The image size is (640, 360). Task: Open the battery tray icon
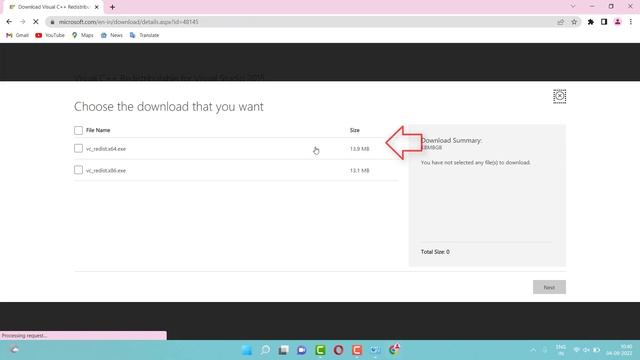point(596,350)
